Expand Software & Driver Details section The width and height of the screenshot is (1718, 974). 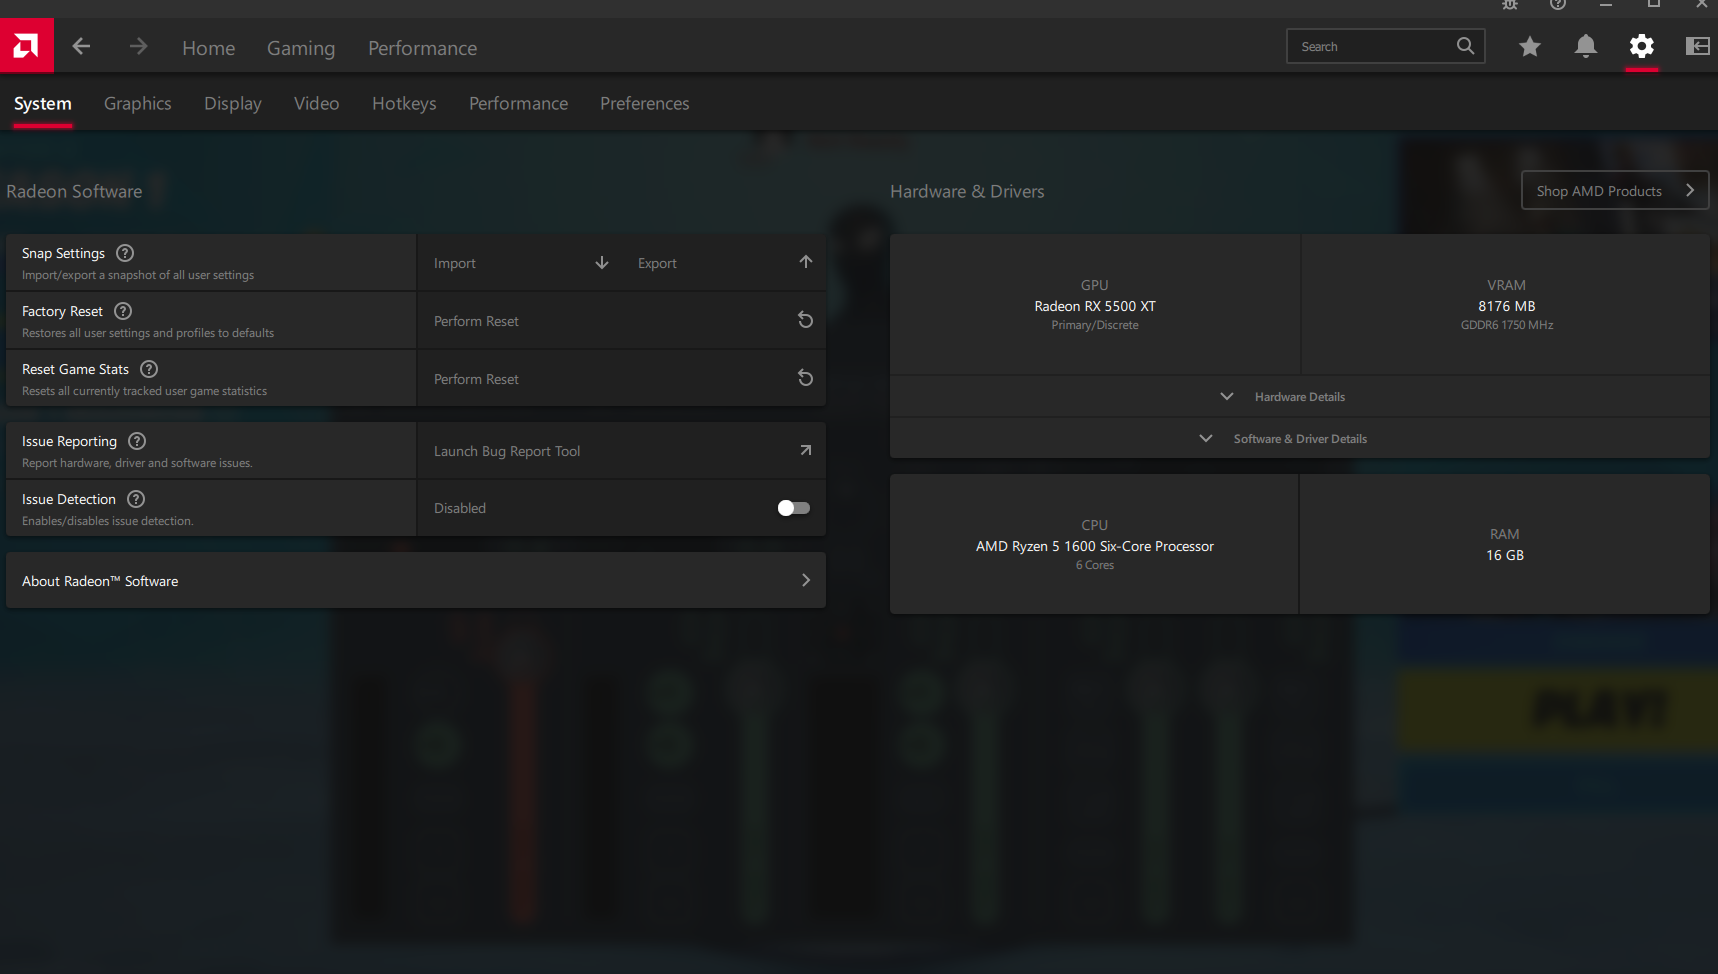[x=1300, y=439]
